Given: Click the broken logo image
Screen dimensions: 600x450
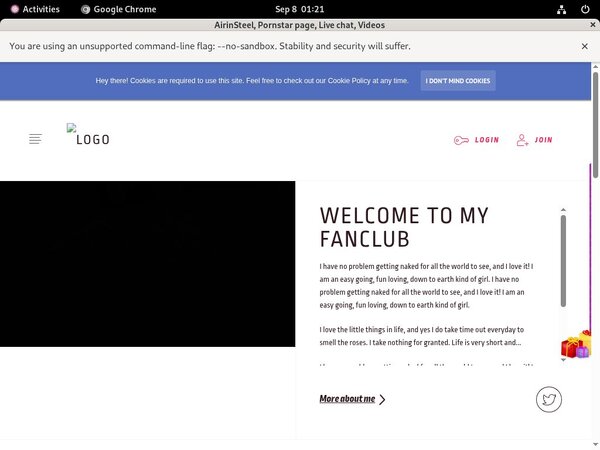Looking at the screenshot, I should tap(72, 128).
